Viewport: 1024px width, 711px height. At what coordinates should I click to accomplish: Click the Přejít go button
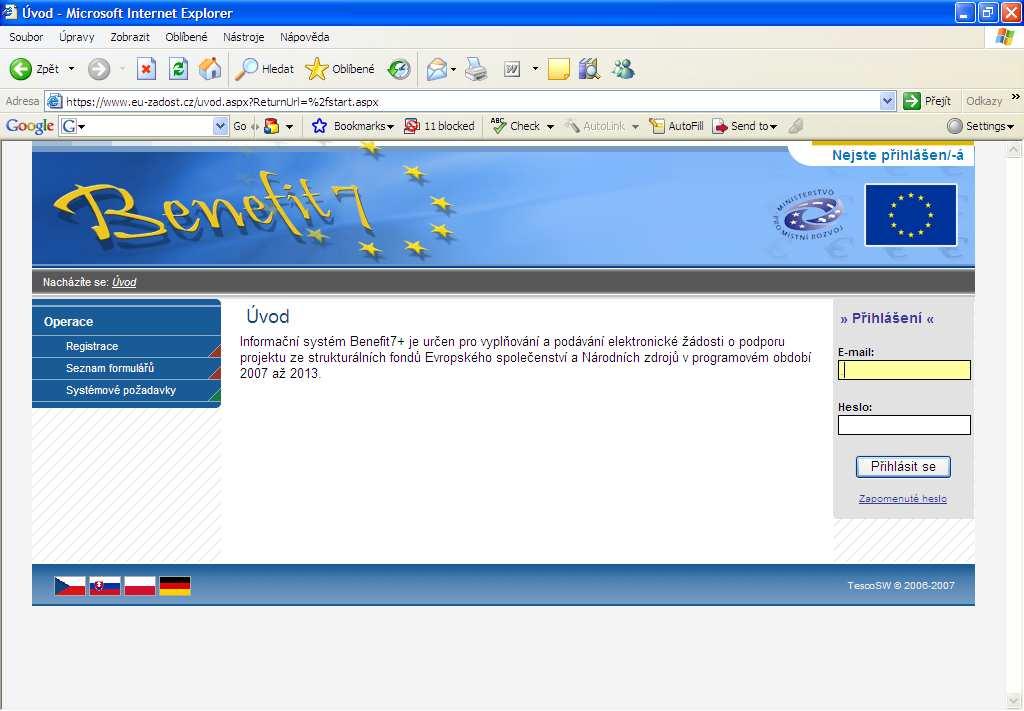(928, 101)
